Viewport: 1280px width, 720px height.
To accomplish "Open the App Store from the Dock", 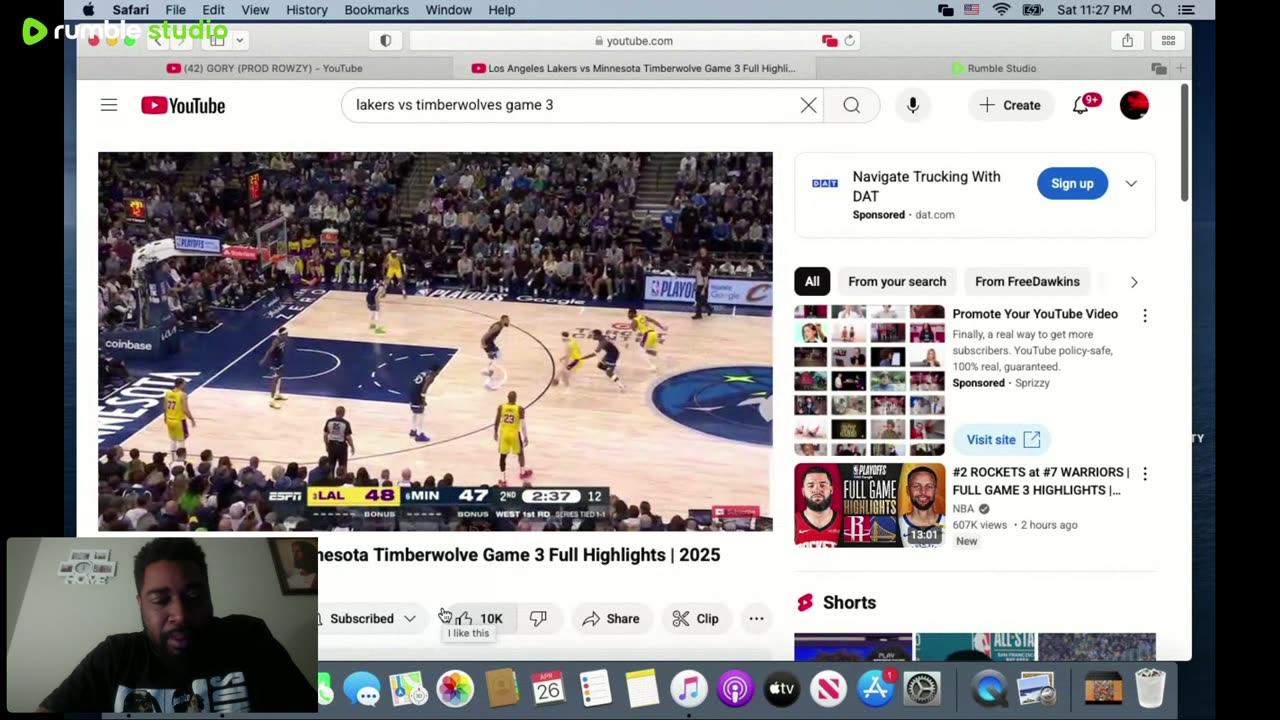I will click(x=875, y=690).
